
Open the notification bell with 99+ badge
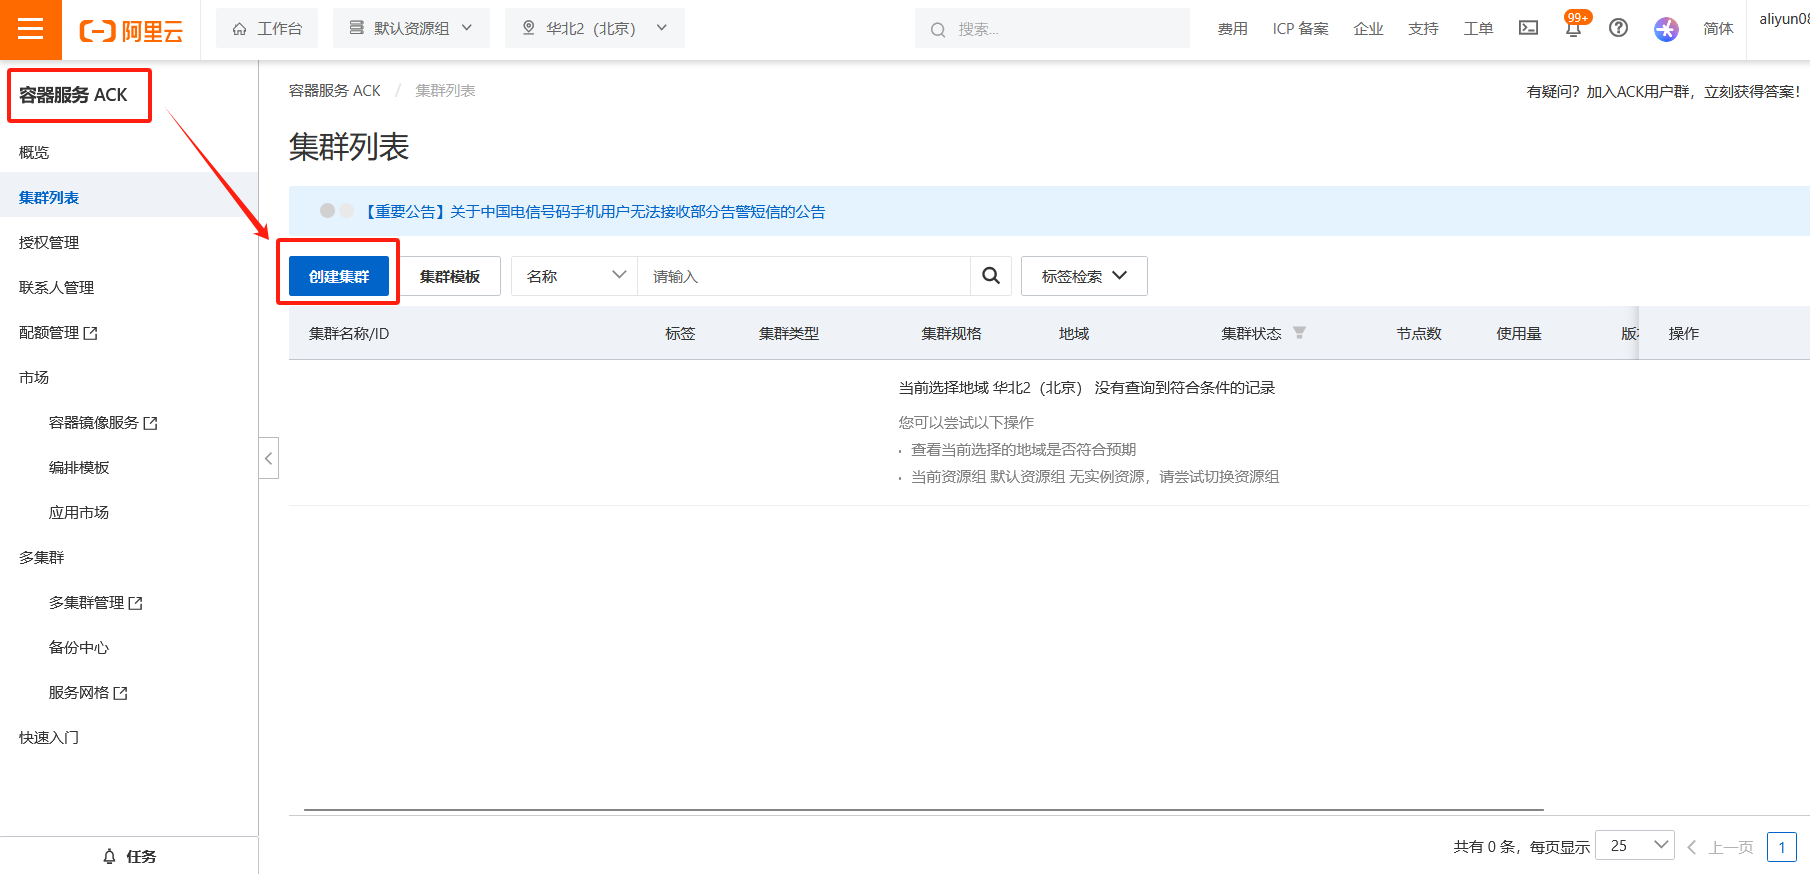[x=1573, y=27]
